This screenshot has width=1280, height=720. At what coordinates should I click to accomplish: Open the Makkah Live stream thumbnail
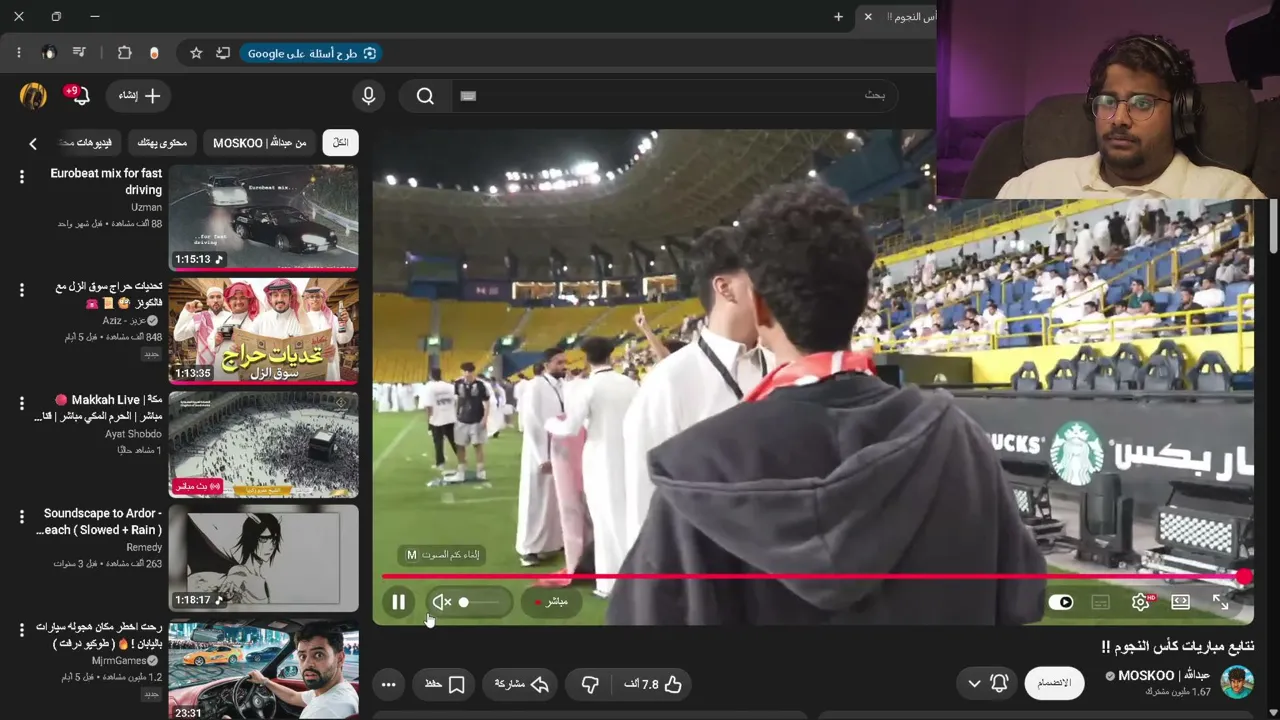coord(263,445)
